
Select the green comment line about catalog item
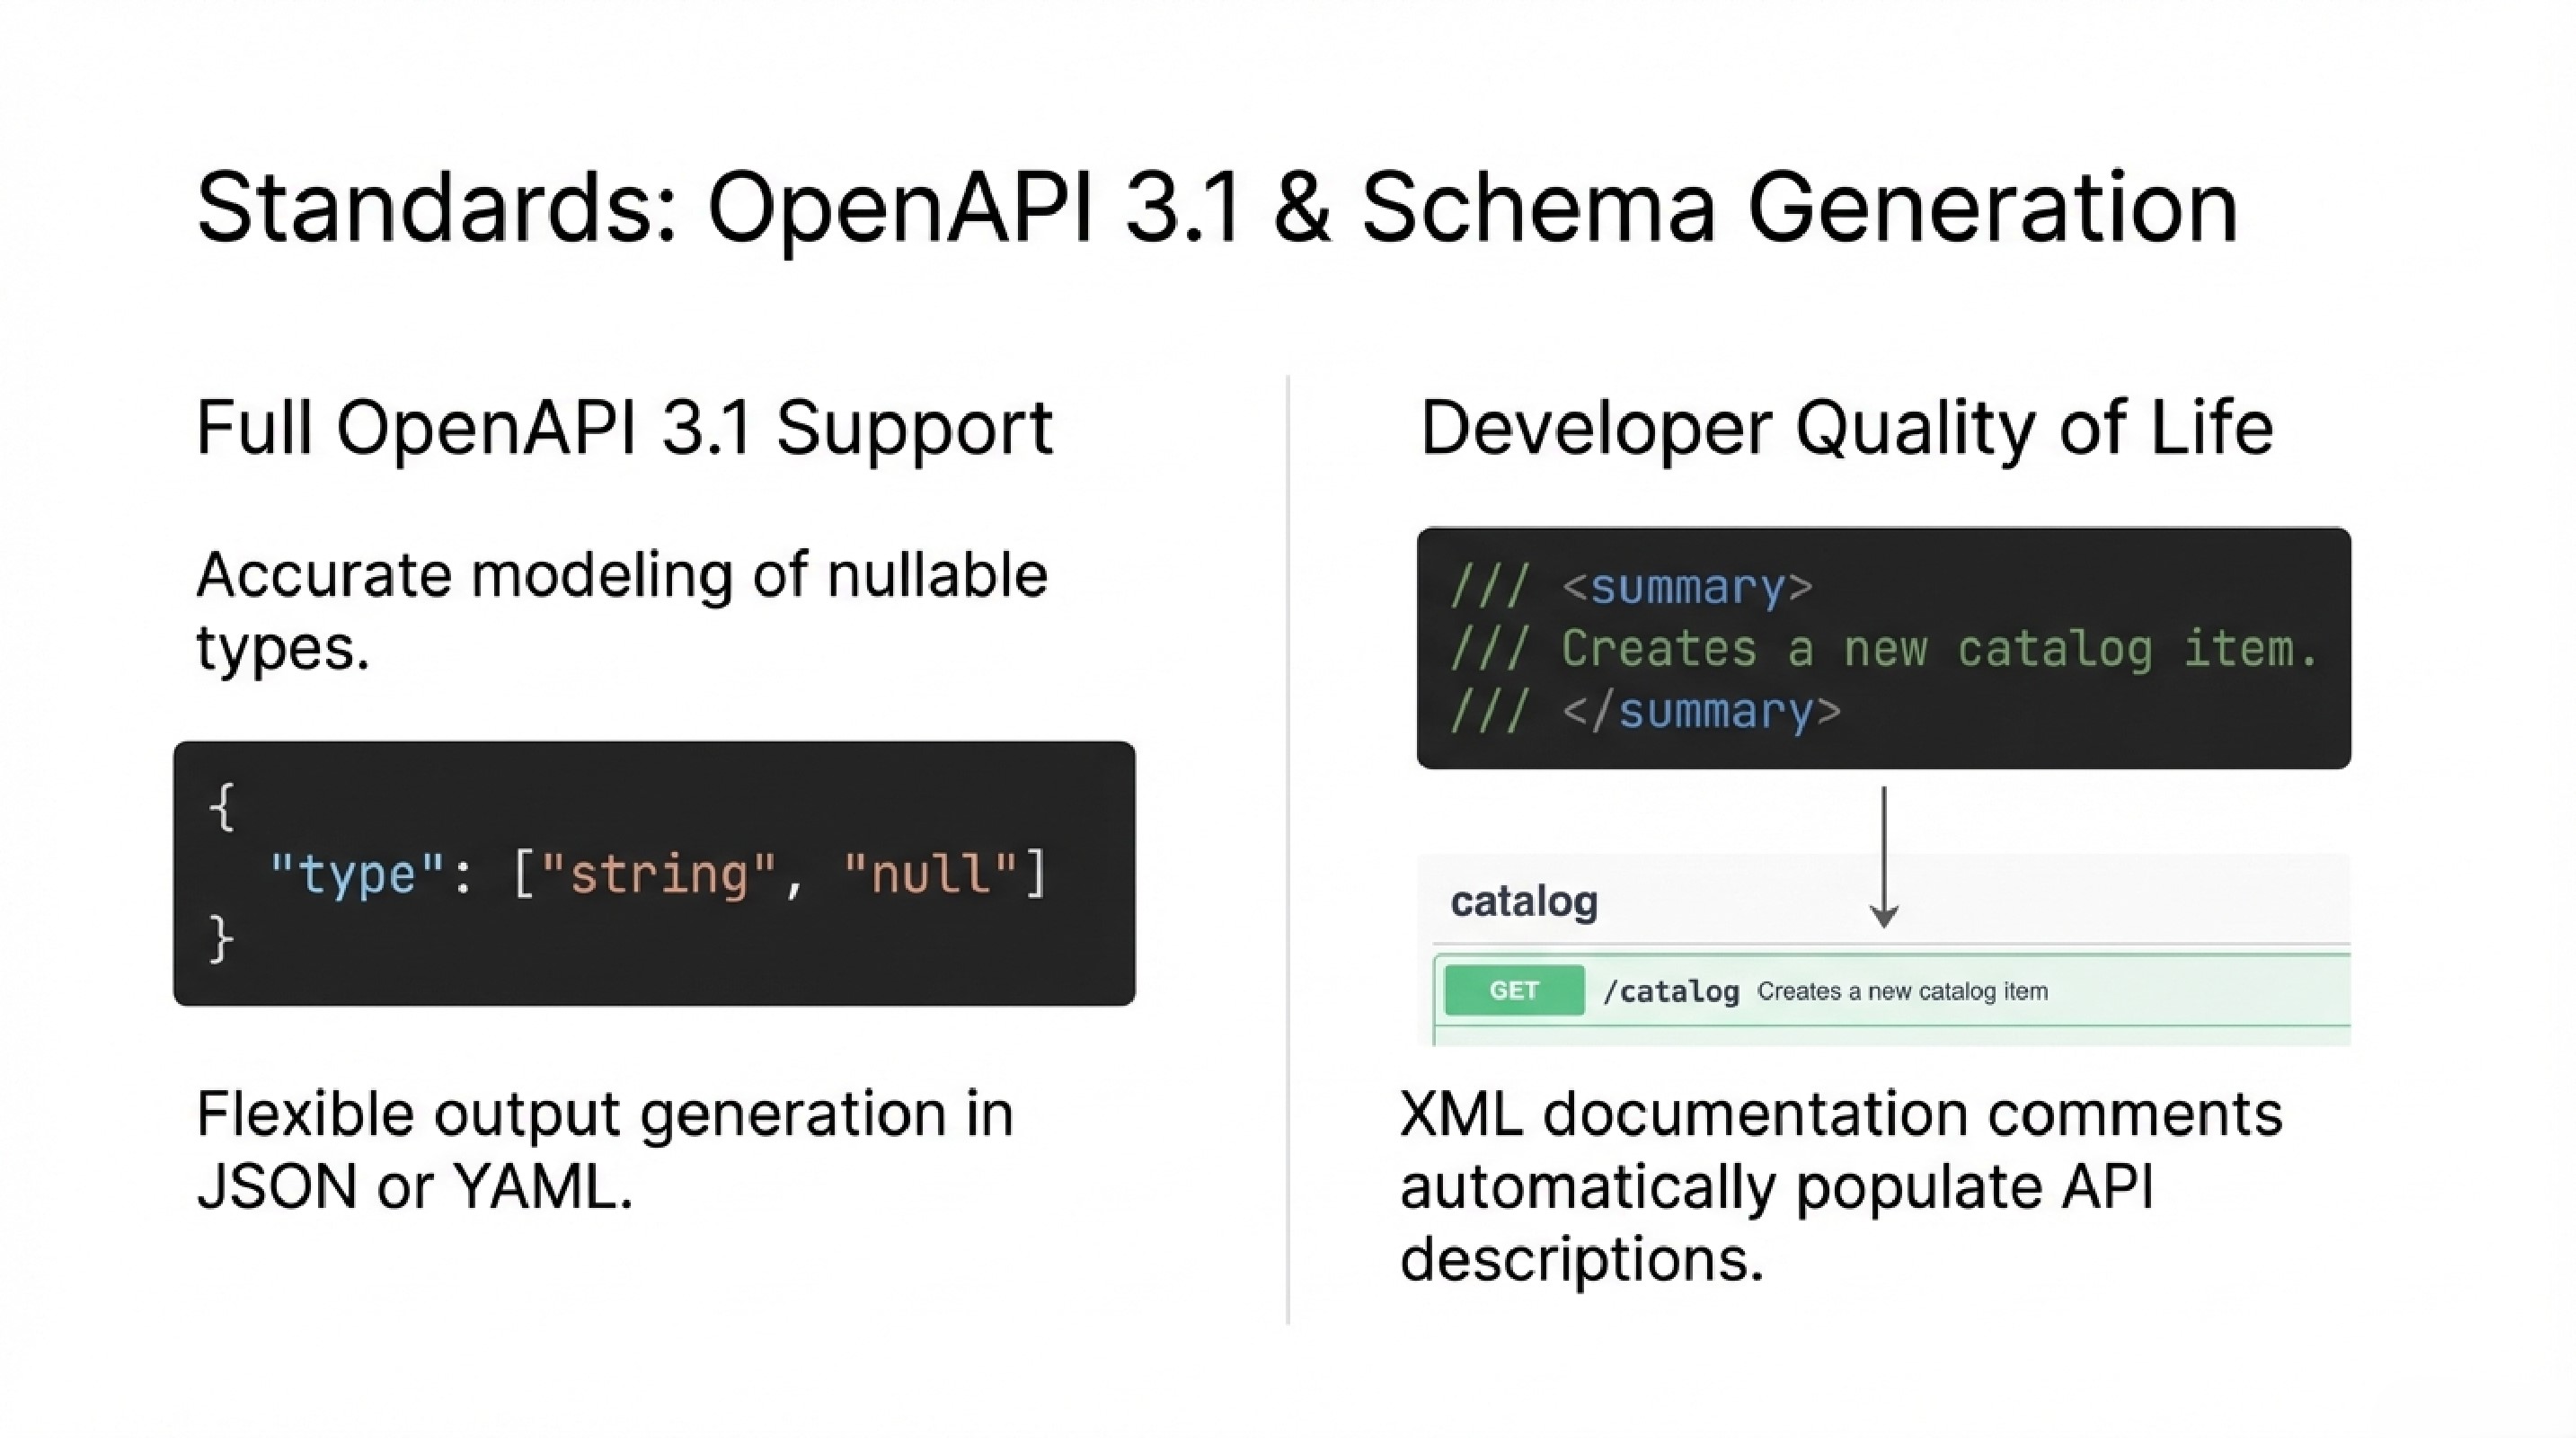[x=1938, y=649]
